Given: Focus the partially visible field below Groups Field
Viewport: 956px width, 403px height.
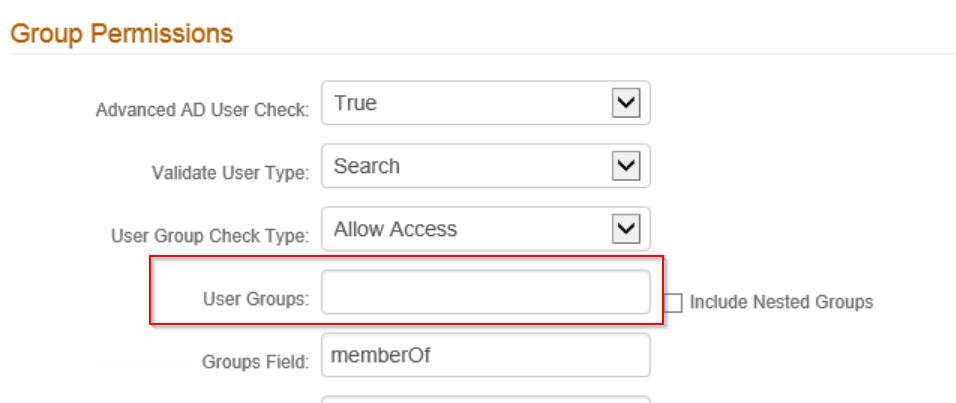Looking at the screenshot, I should pyautogui.click(x=486, y=399).
